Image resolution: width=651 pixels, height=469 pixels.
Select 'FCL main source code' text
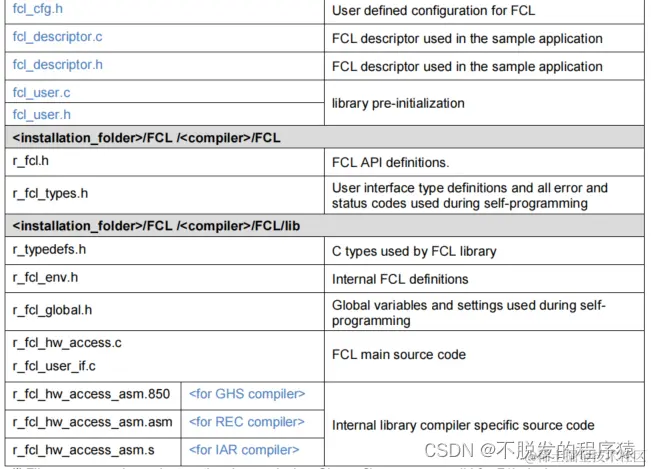pos(399,354)
